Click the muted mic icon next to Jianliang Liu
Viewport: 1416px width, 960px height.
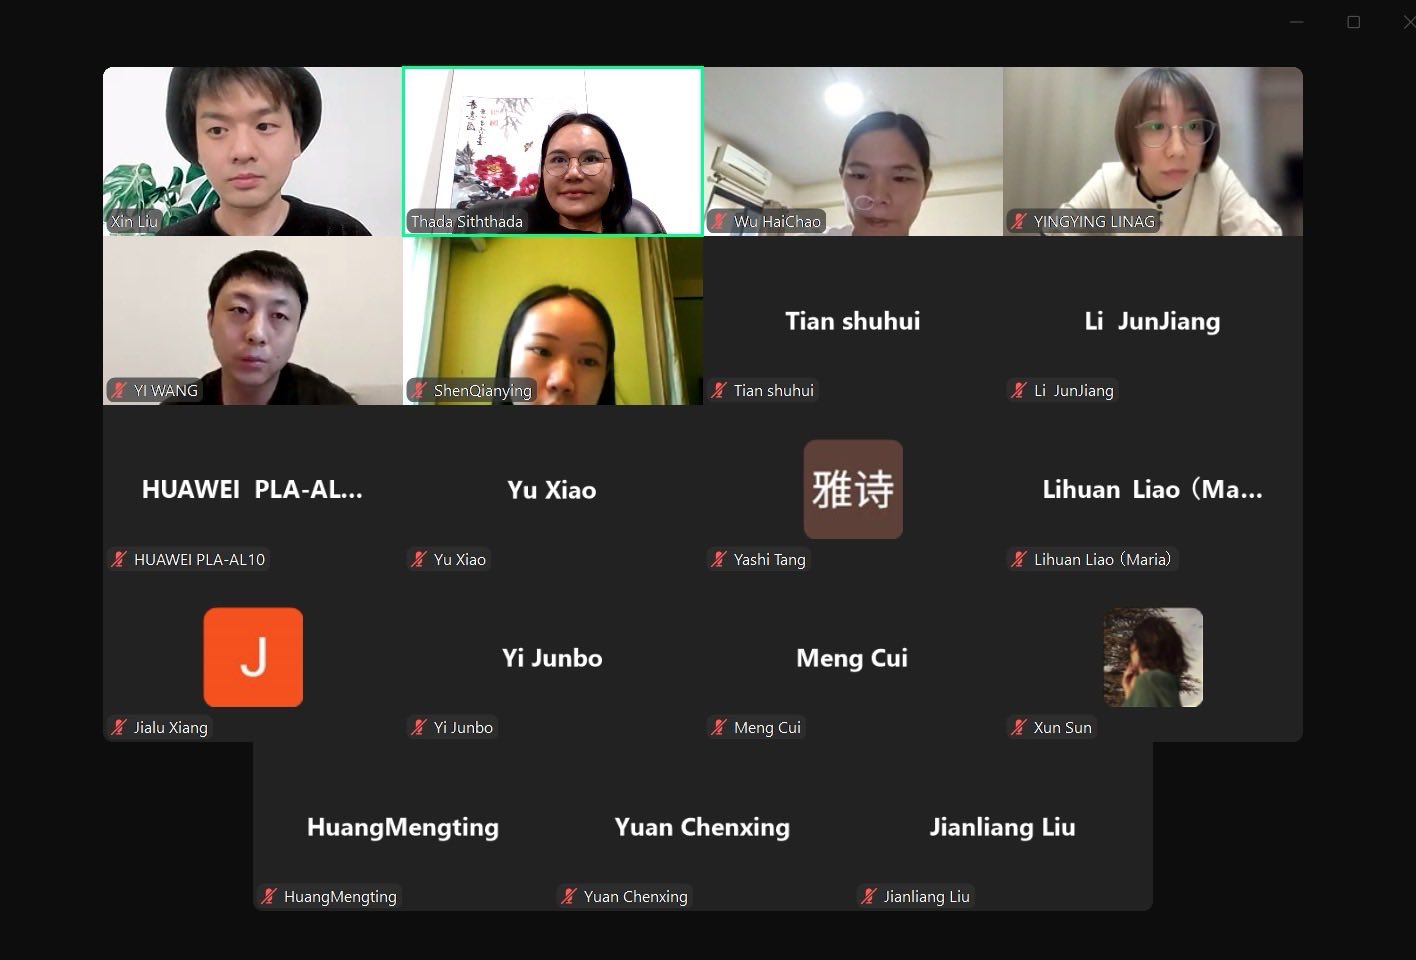[869, 897]
